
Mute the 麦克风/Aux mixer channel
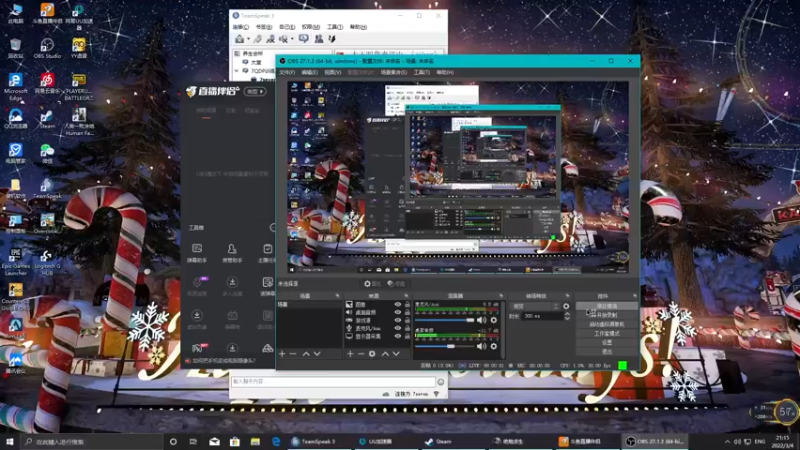pos(481,320)
